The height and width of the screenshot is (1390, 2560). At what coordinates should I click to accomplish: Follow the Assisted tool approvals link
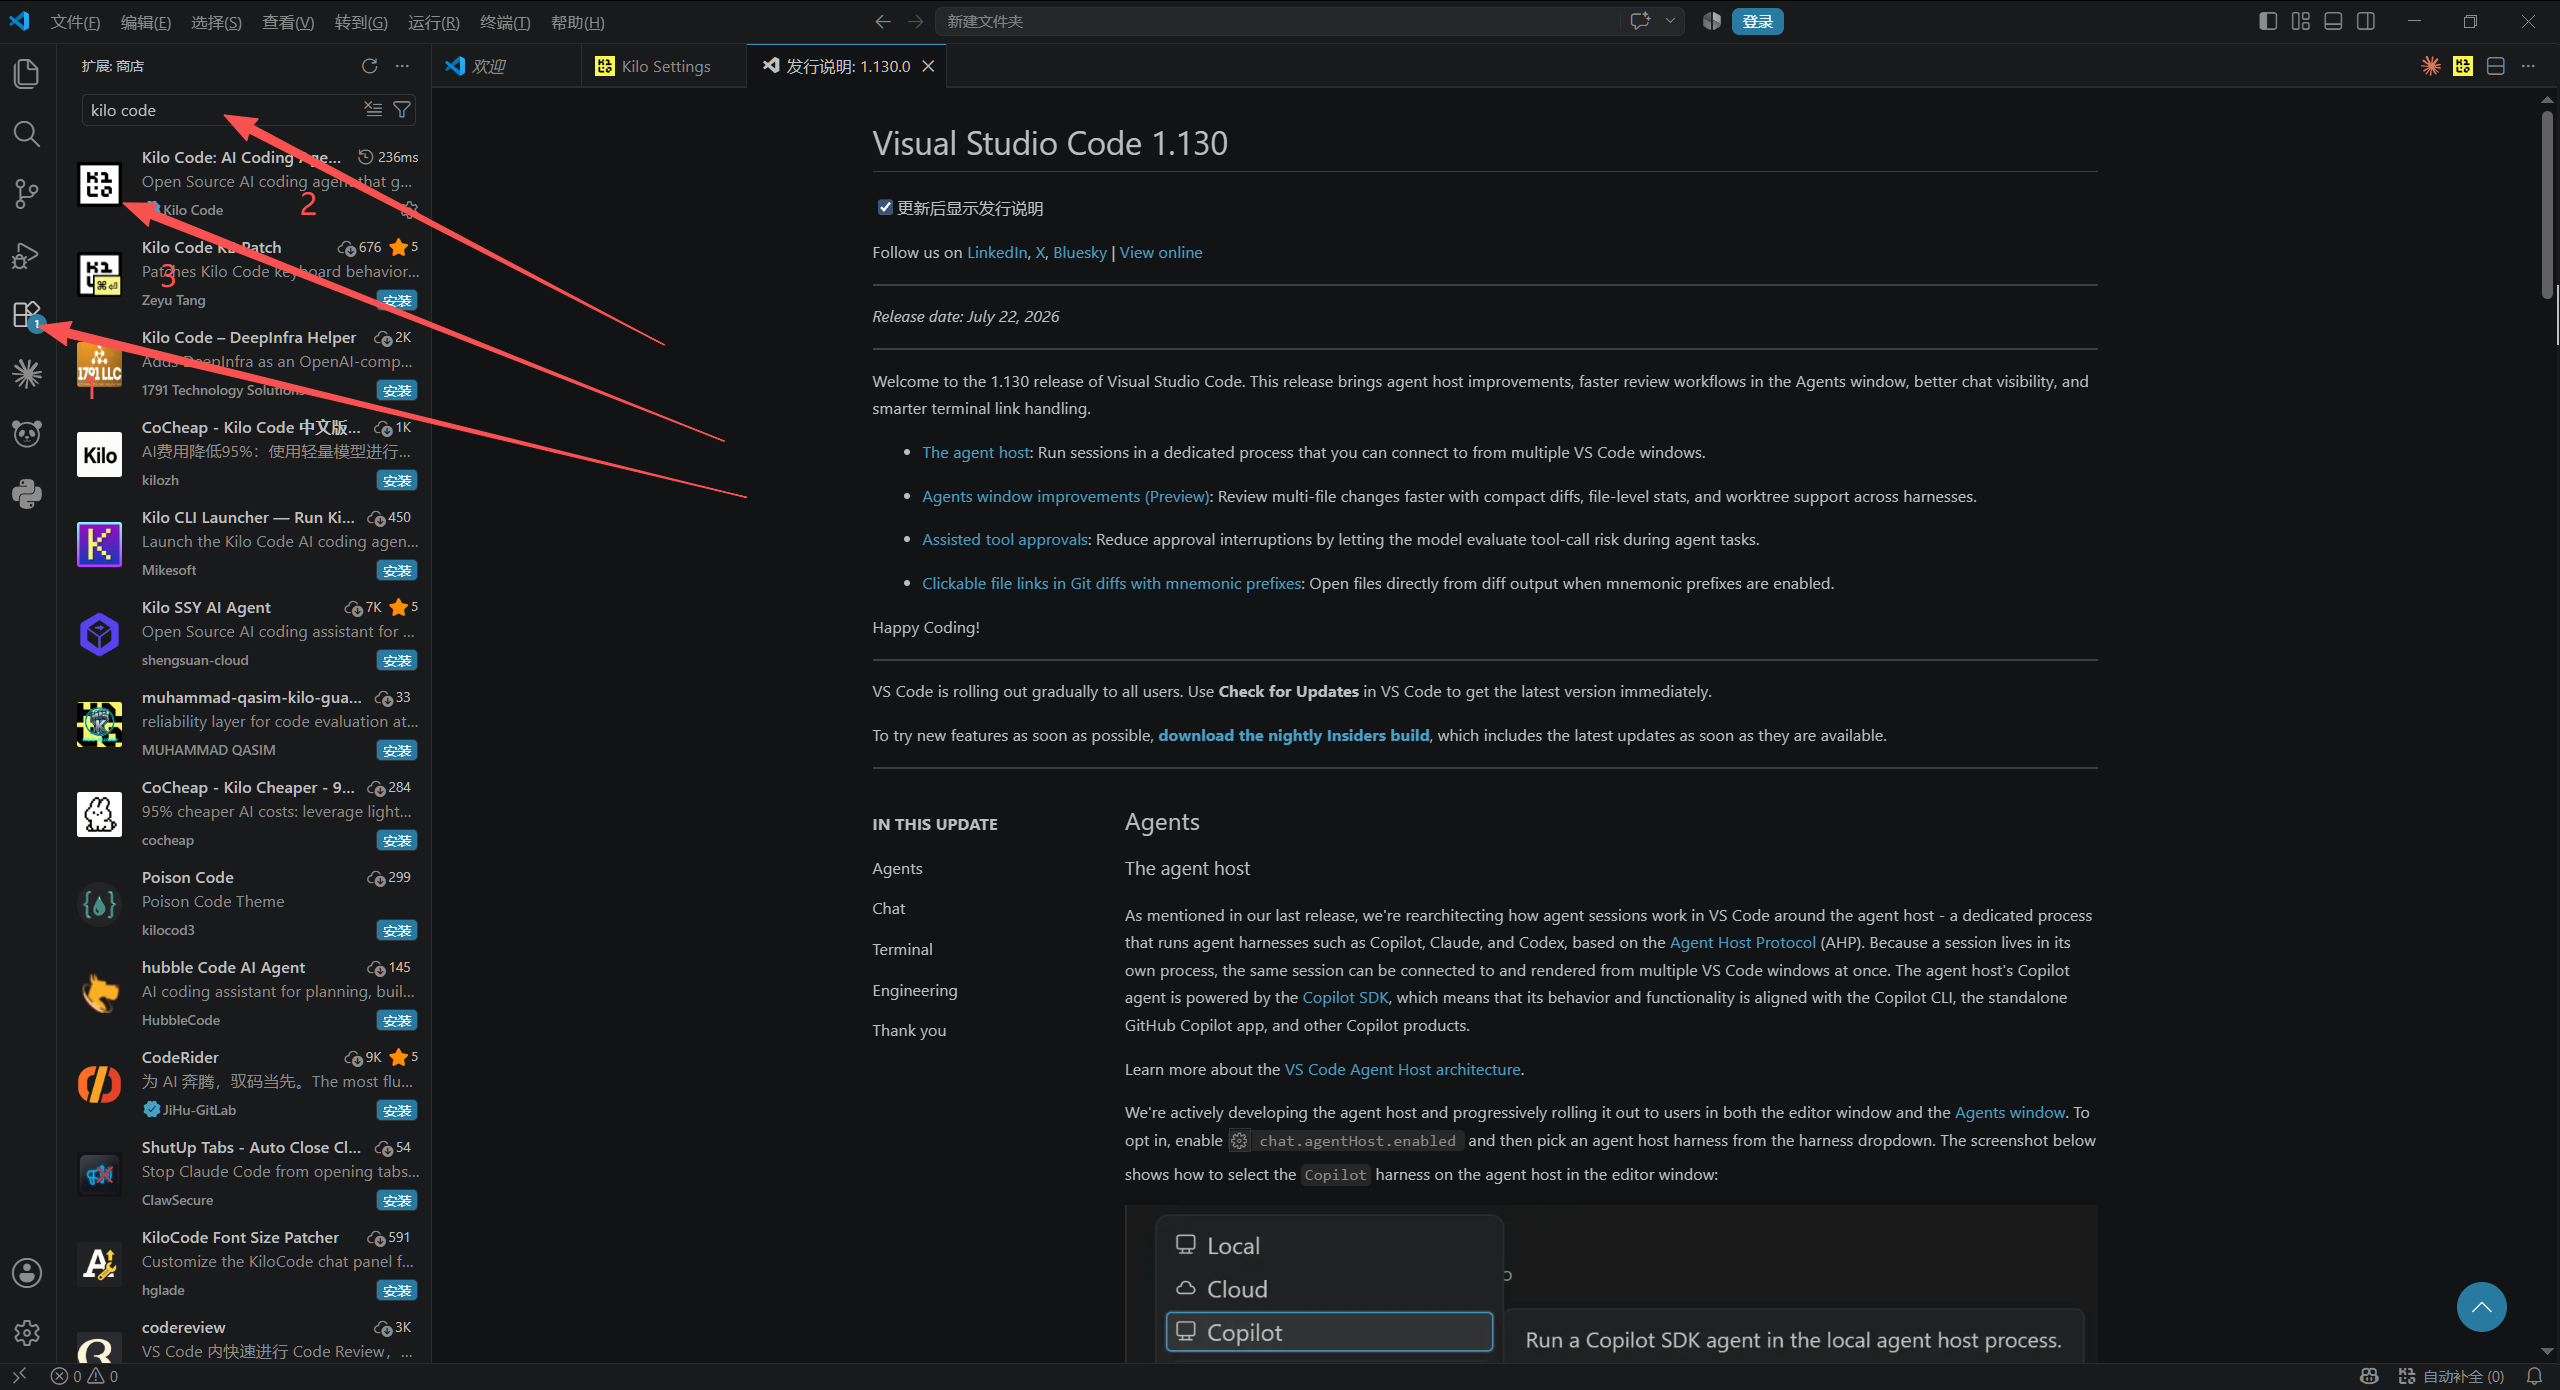(x=1005, y=539)
